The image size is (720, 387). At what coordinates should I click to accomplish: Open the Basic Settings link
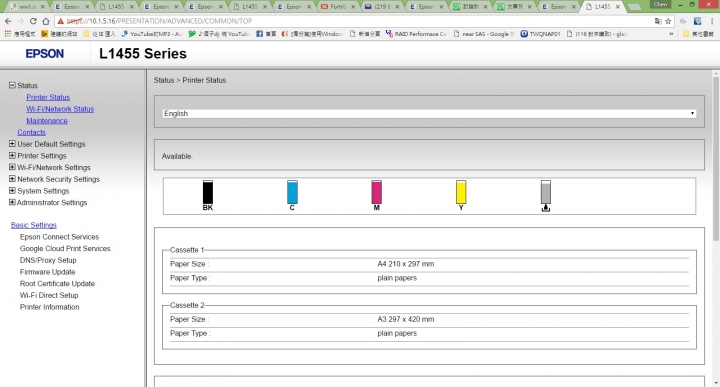pyautogui.click(x=34, y=225)
